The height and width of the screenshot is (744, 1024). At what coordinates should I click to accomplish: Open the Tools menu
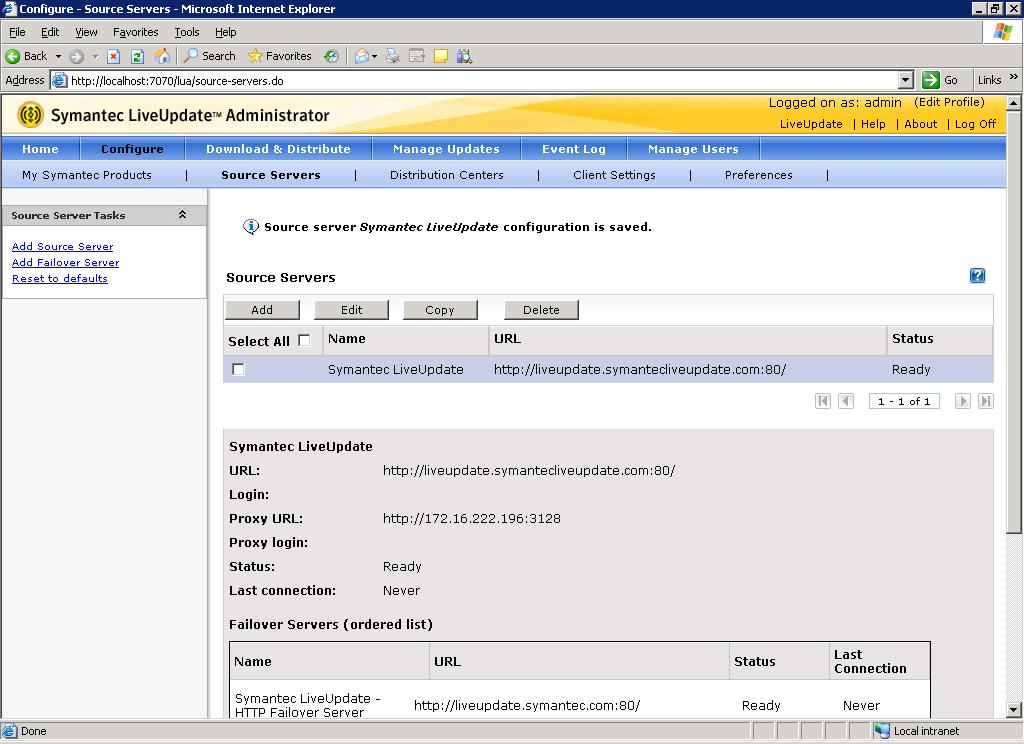pos(187,32)
